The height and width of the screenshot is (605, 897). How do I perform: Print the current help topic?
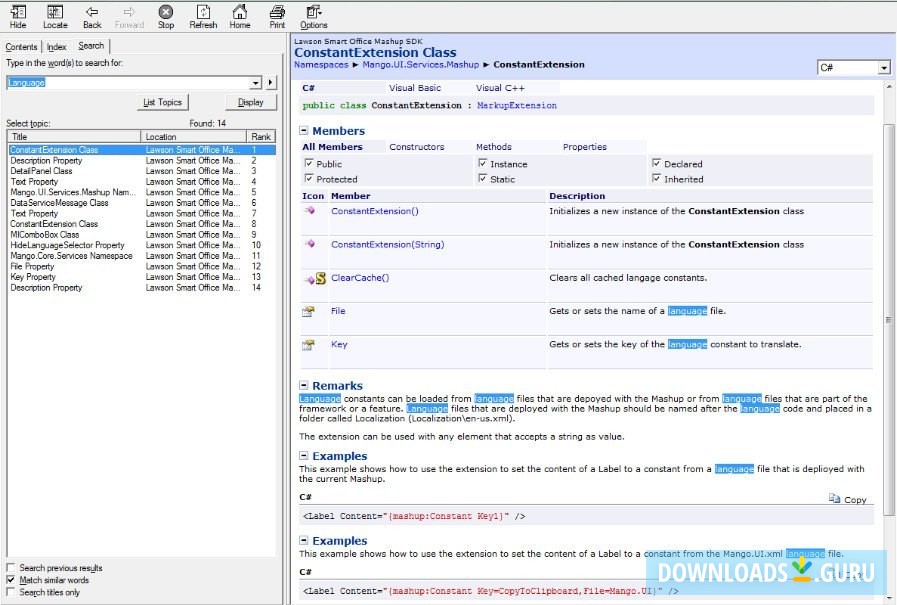(277, 16)
